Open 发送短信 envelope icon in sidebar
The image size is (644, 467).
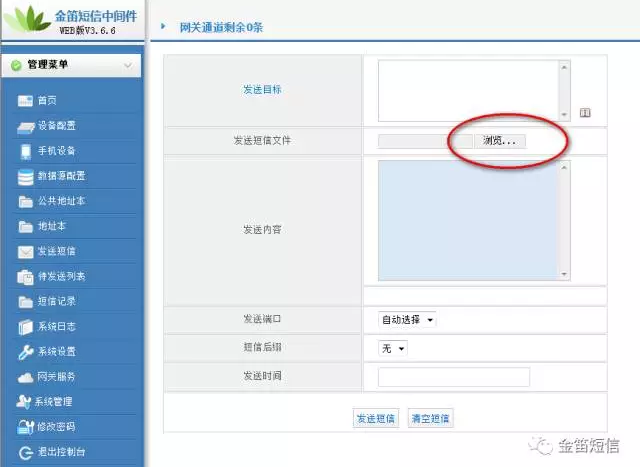coord(26,251)
